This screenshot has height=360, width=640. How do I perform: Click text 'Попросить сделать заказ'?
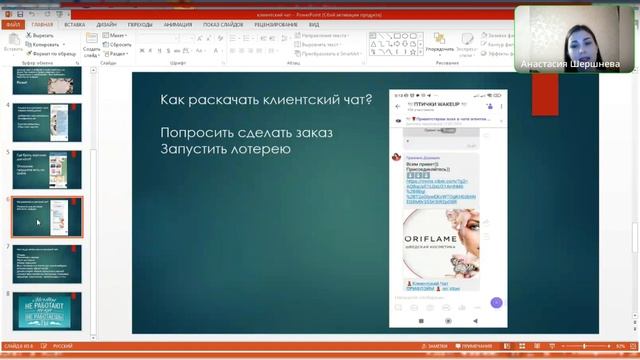(x=247, y=132)
